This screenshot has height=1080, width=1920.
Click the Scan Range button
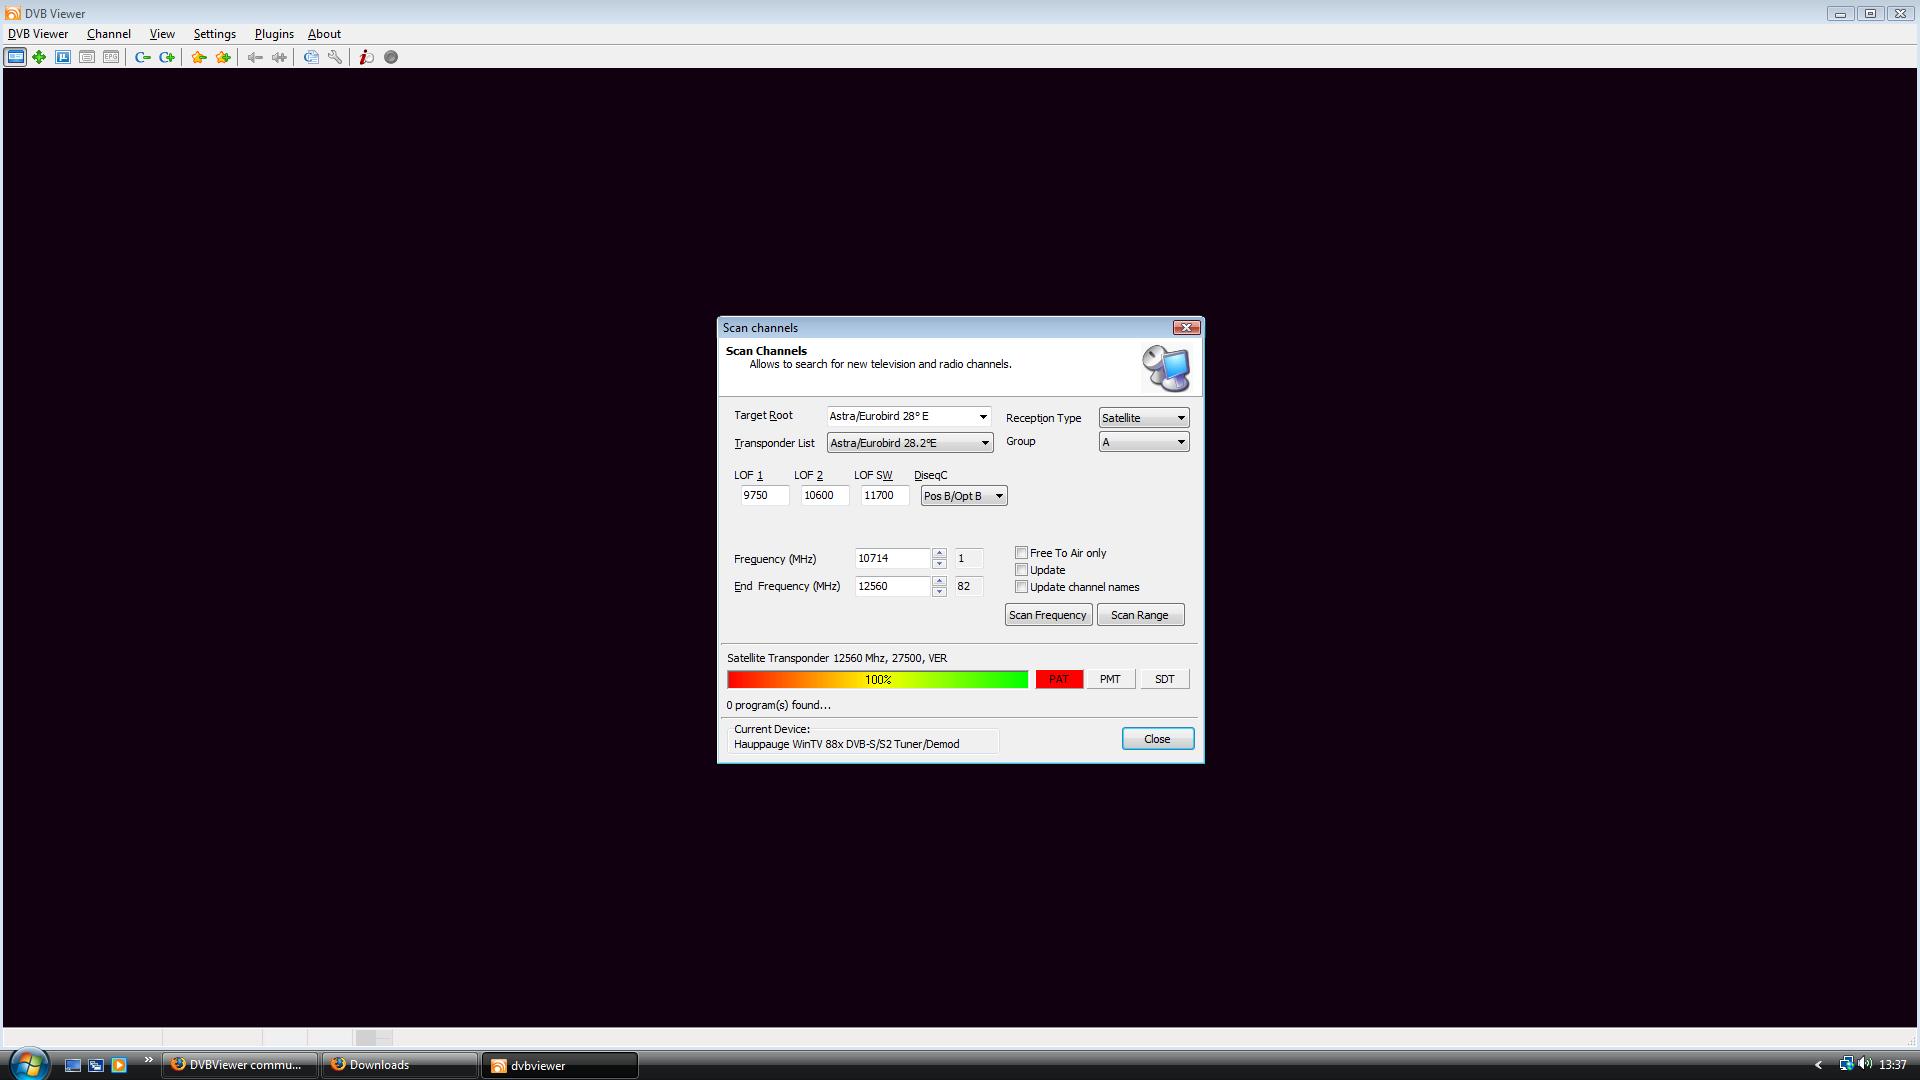click(1139, 615)
